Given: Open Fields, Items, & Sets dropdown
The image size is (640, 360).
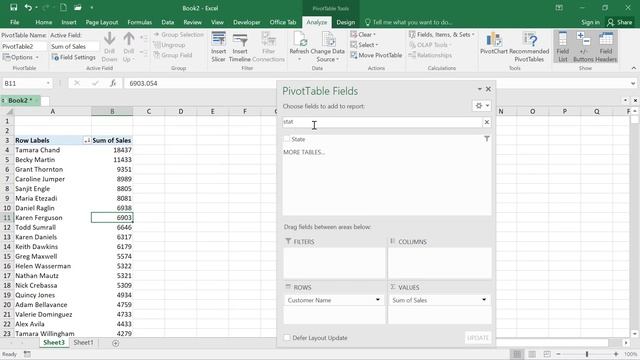Looking at the screenshot, I should pyautogui.click(x=442, y=35).
